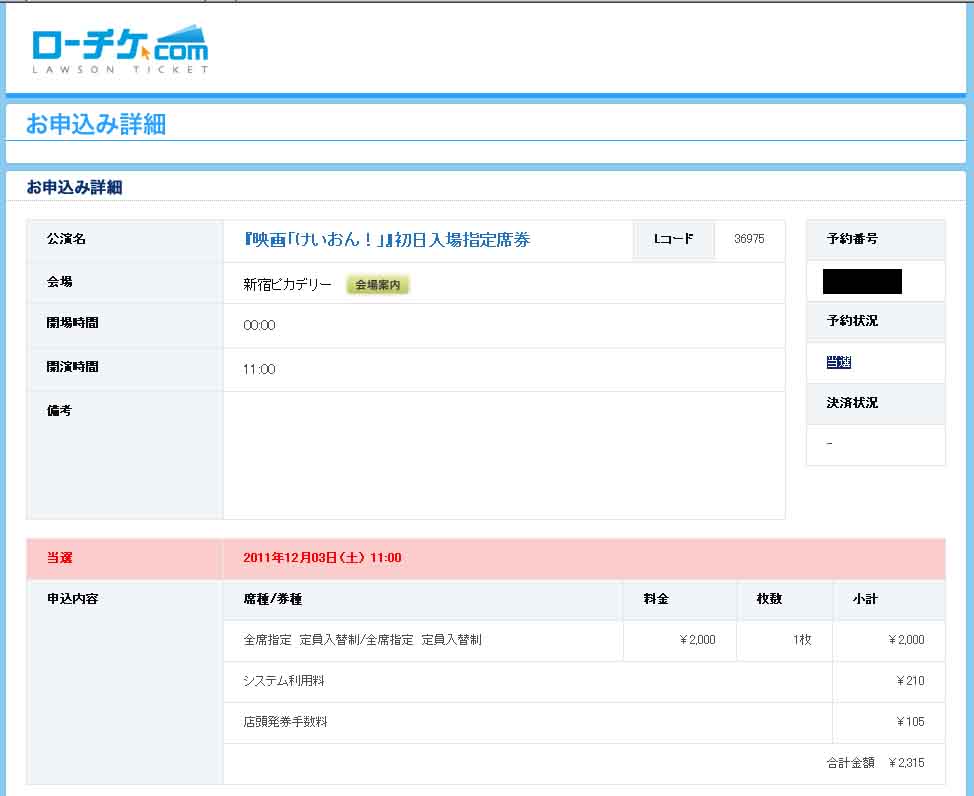Click the venue name 新宿ピカデリー
The height and width of the screenshot is (796, 974).
click(287, 285)
